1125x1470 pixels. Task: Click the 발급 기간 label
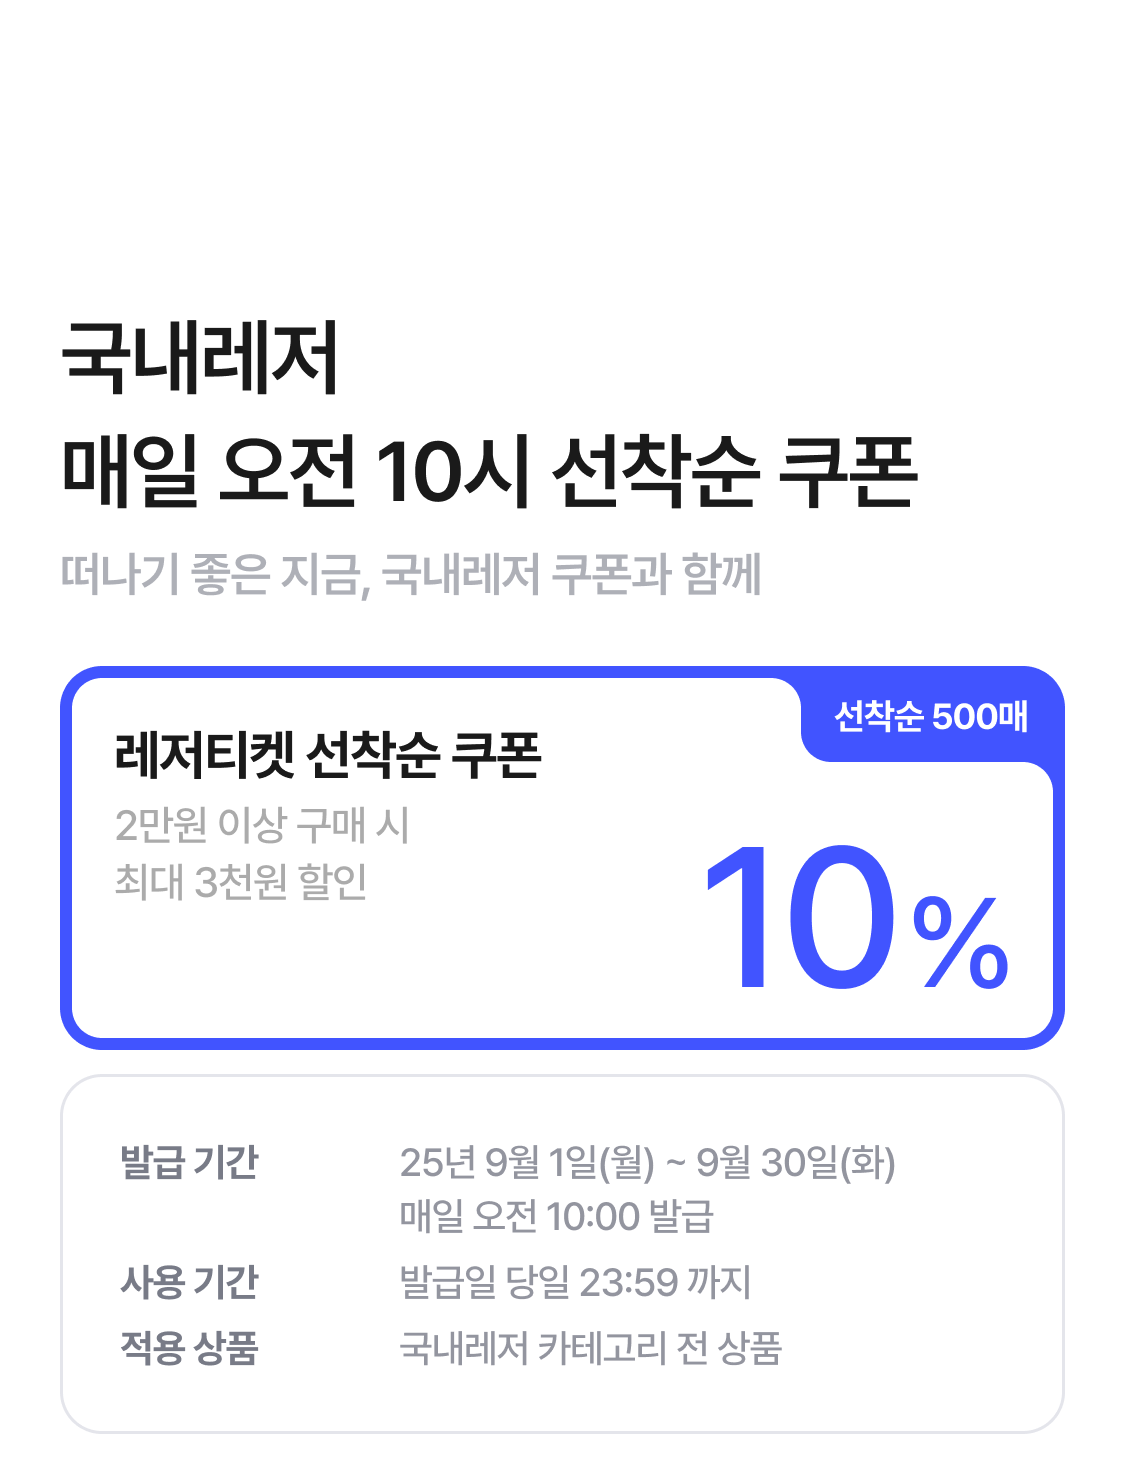(189, 1163)
